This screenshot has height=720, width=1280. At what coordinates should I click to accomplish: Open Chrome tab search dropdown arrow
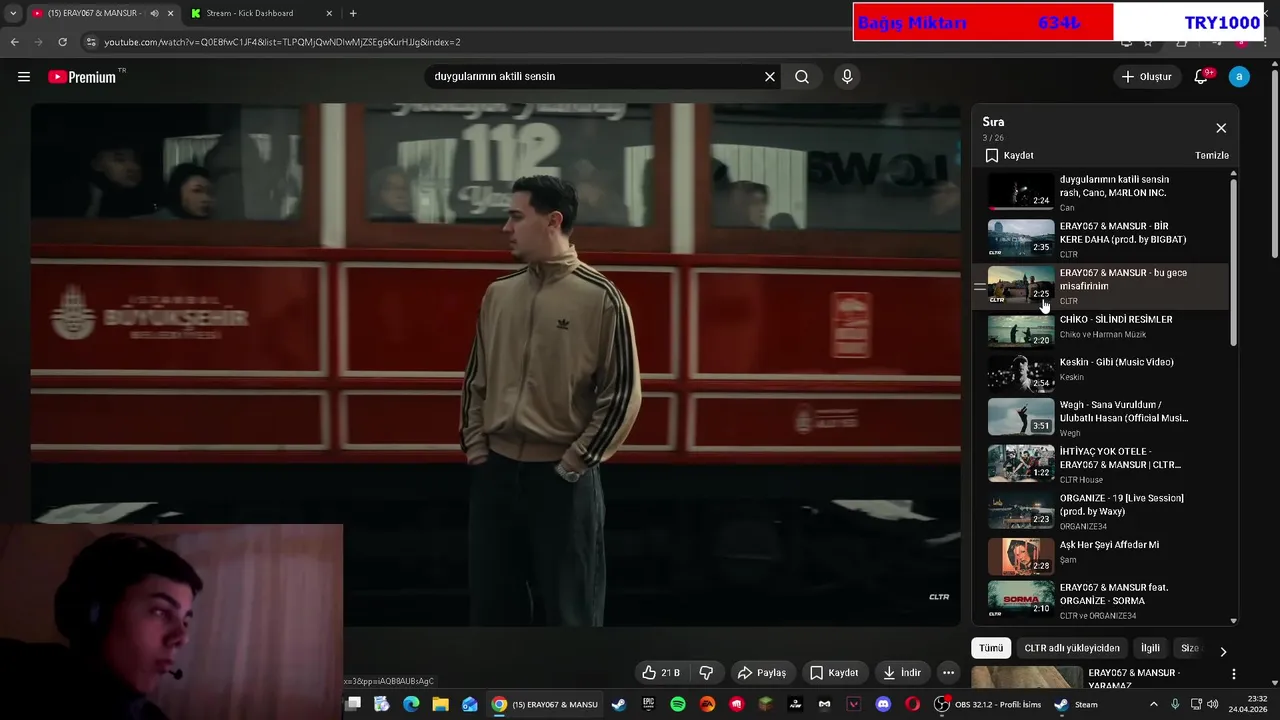(13, 13)
